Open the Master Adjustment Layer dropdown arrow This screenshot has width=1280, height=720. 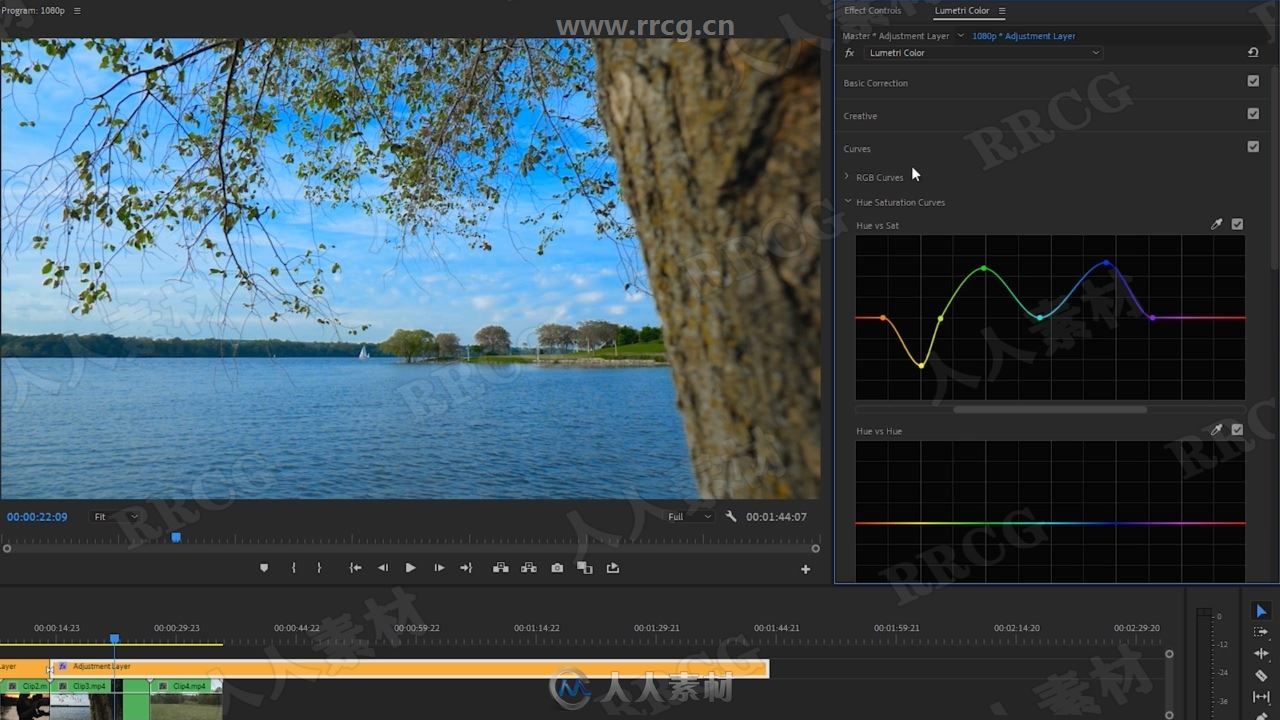coord(961,36)
